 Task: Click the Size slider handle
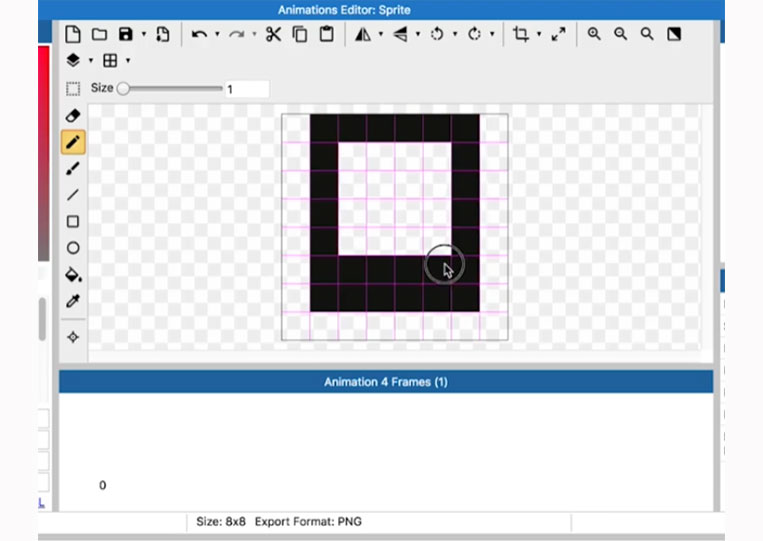click(x=123, y=88)
